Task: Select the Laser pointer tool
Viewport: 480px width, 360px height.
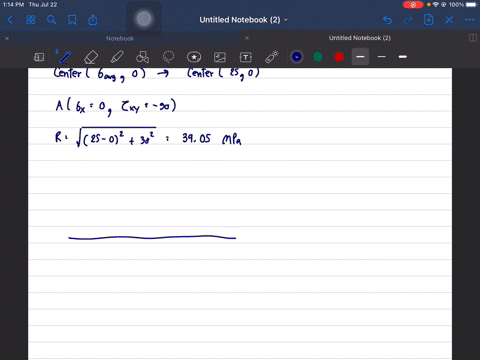Action: coord(272,57)
